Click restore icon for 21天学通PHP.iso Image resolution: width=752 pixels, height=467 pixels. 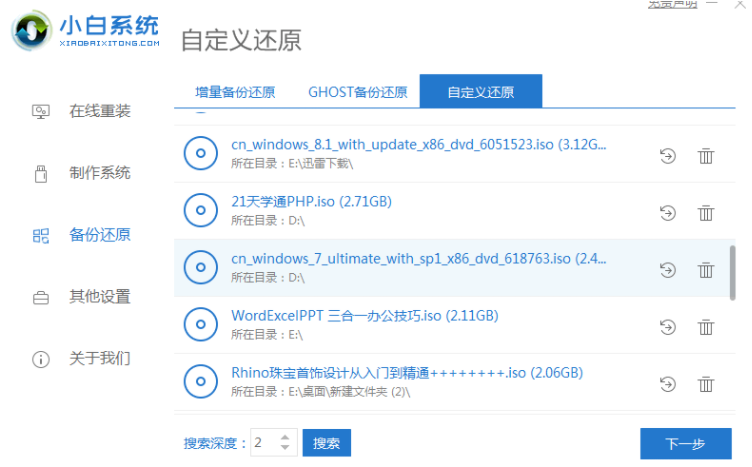[668, 212]
